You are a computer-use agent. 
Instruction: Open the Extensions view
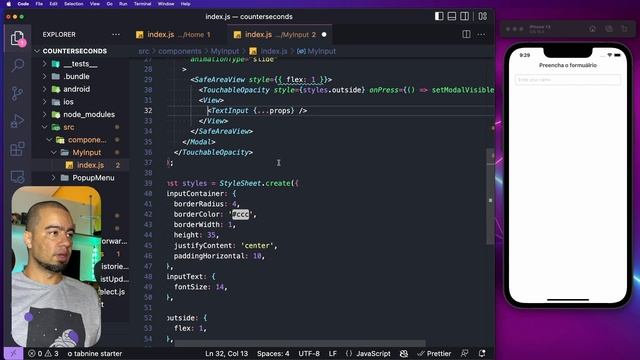pos(18,149)
